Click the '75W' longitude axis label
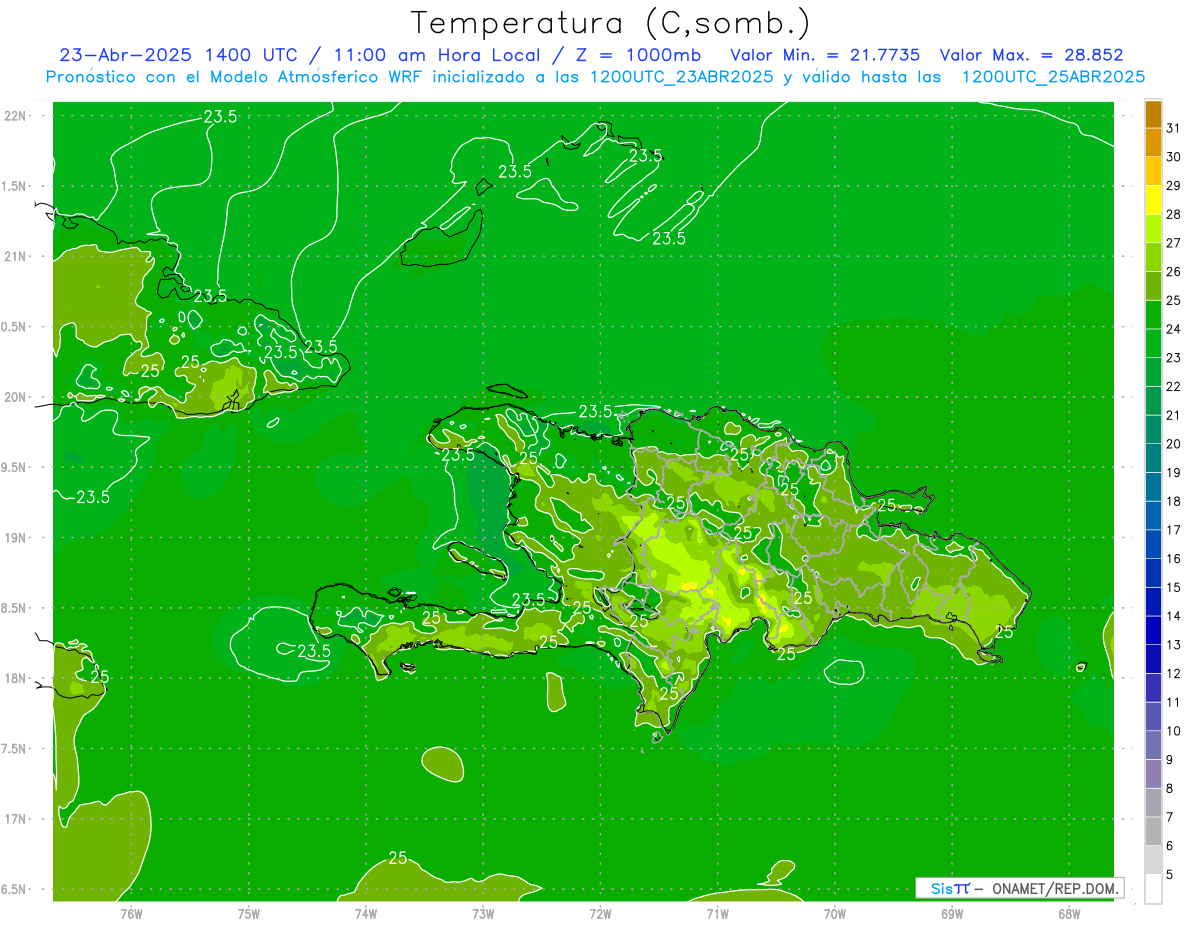Screen dimensions: 1200x927 pos(249,913)
